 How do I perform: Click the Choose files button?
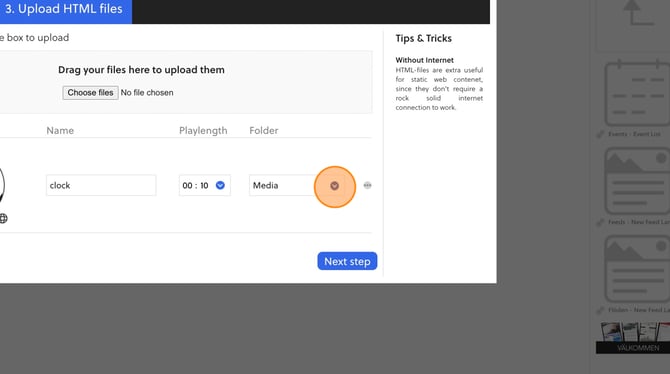(90, 93)
